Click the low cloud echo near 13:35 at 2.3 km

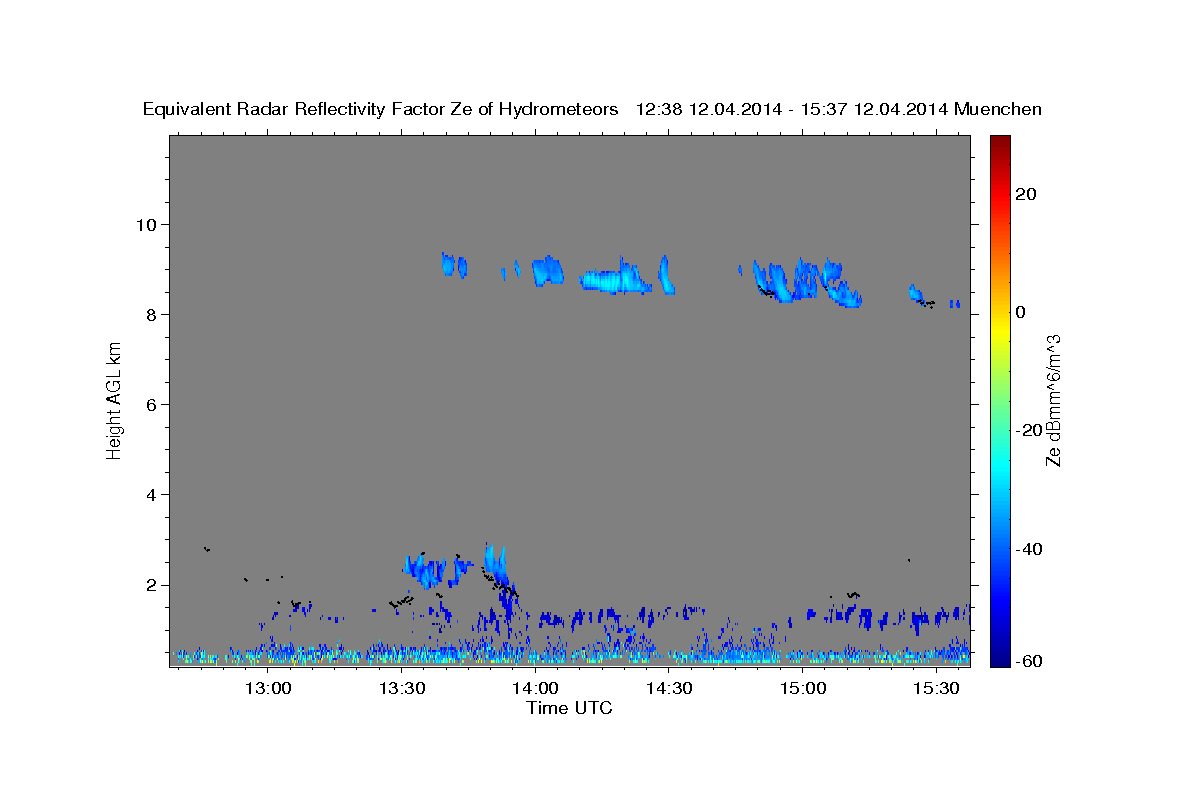tap(427, 570)
